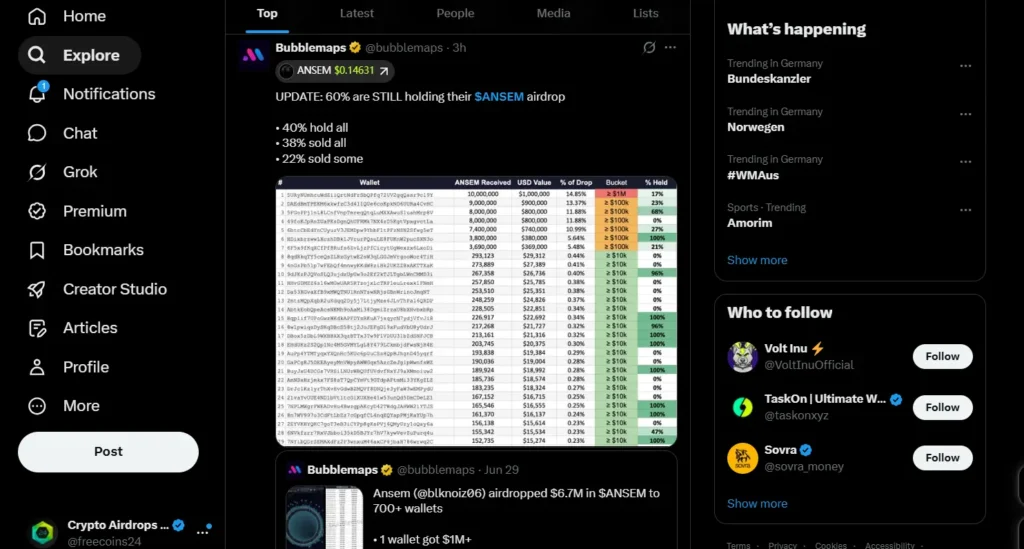Click the Accessibility footer link
The height and width of the screenshot is (549, 1024).
tap(889, 545)
